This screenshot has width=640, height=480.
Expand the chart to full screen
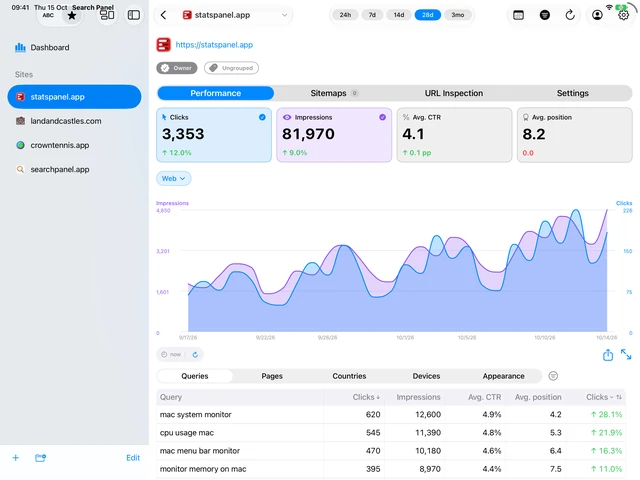(x=626, y=354)
